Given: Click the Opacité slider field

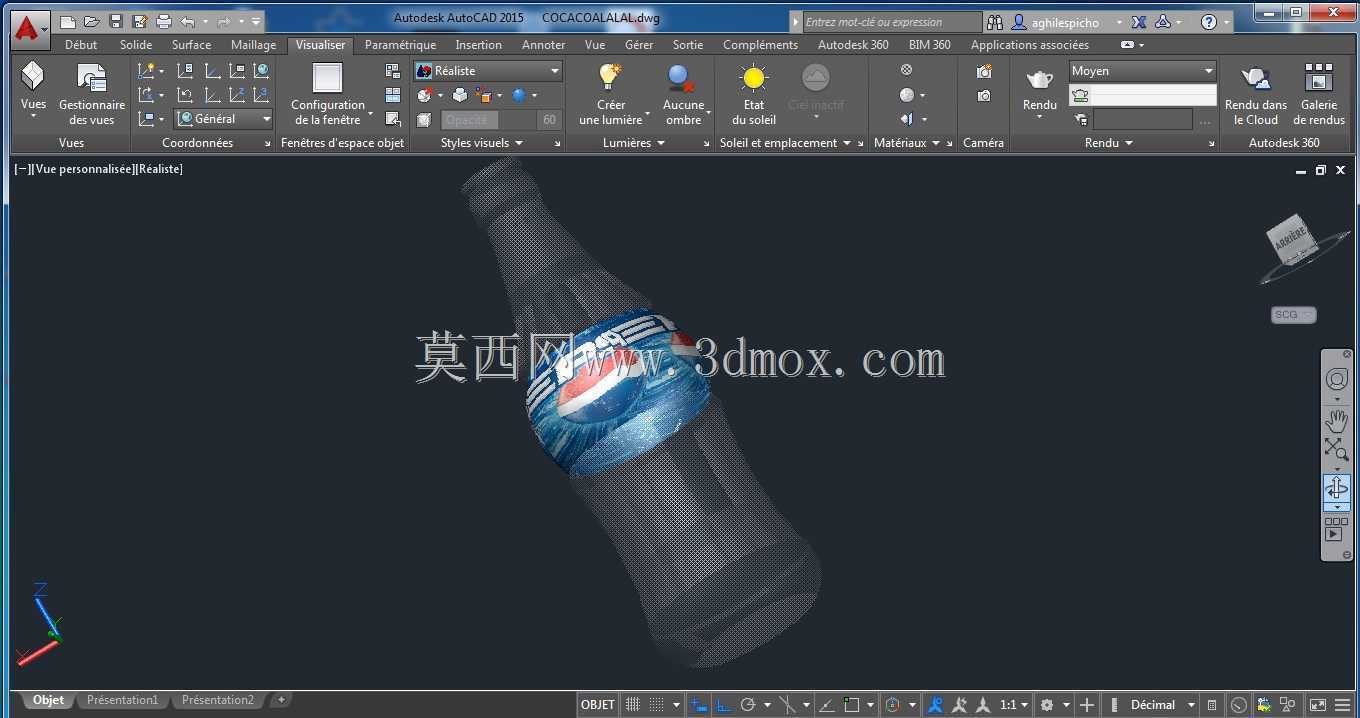Looking at the screenshot, I should 488,120.
